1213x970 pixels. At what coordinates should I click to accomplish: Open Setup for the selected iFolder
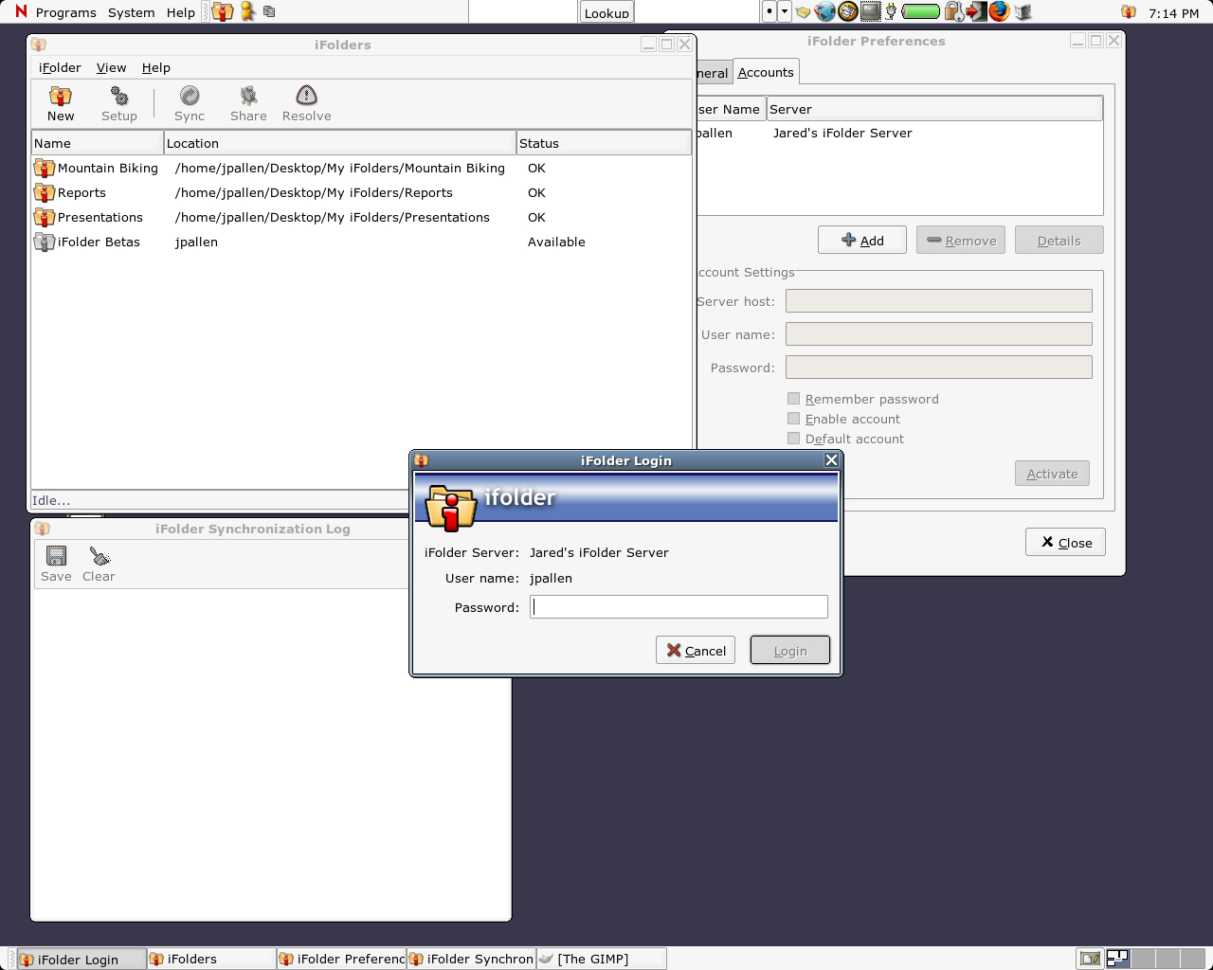[x=118, y=103]
